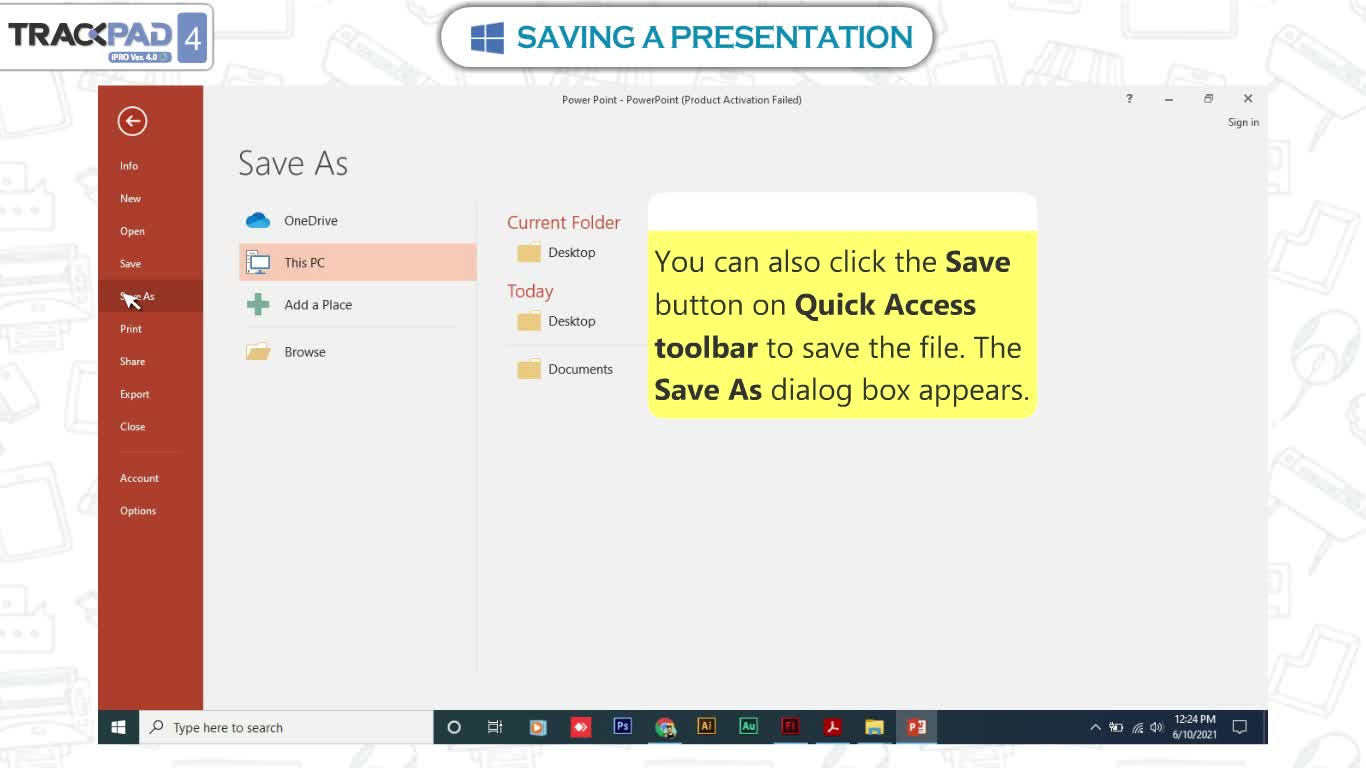Image resolution: width=1366 pixels, height=768 pixels.
Task: Click the battery tray icon
Action: [1116, 727]
